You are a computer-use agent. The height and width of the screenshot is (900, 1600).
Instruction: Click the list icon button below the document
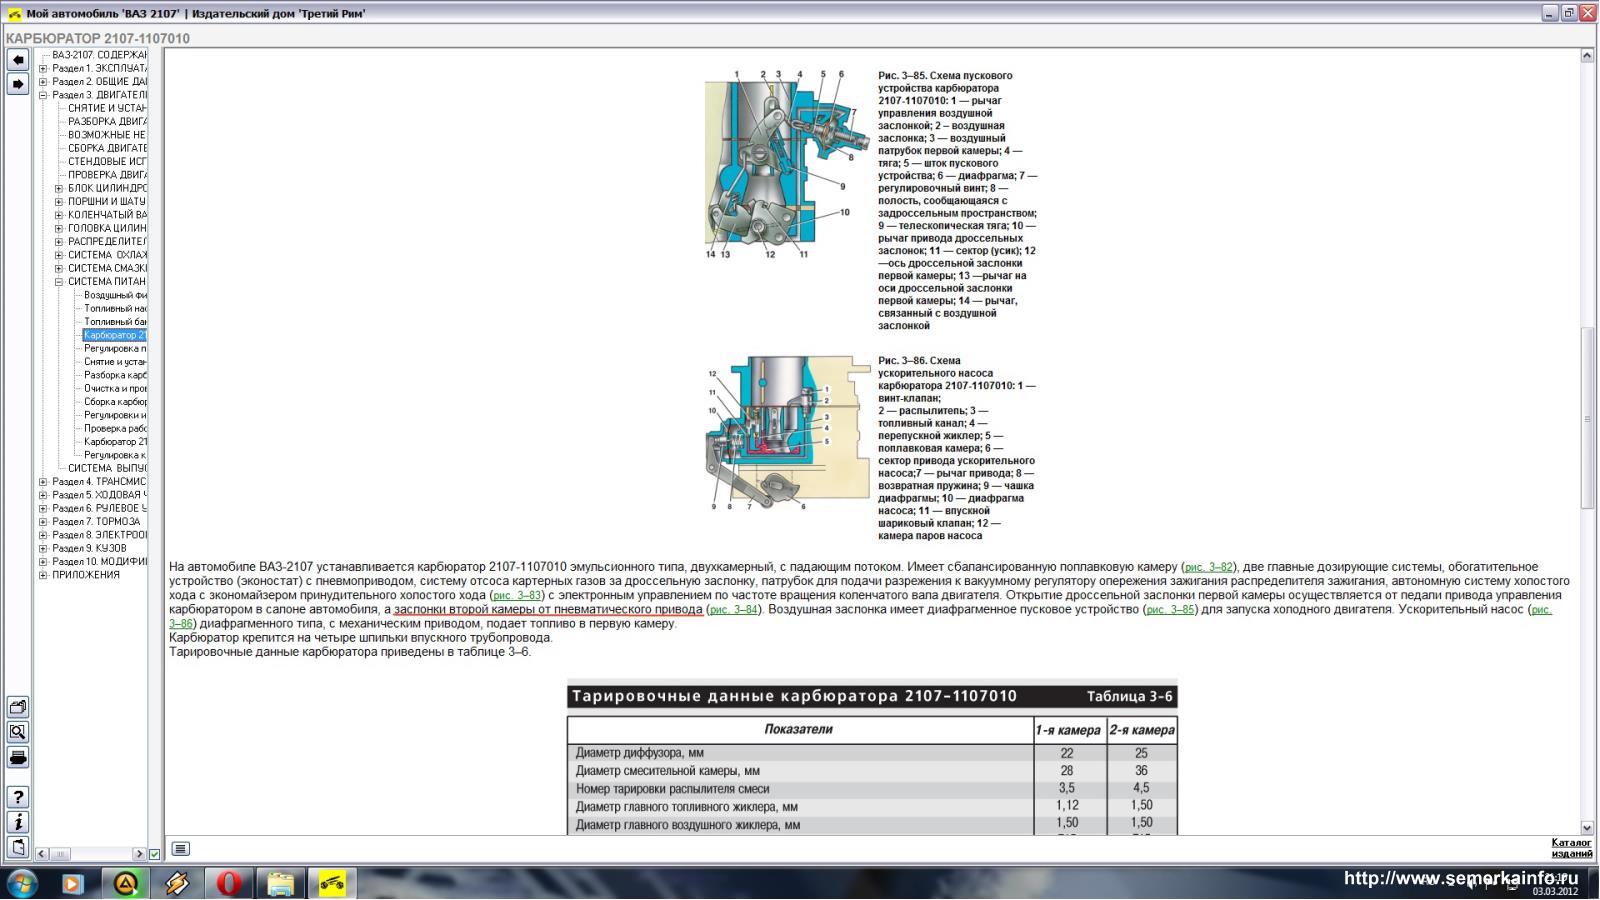(180, 849)
